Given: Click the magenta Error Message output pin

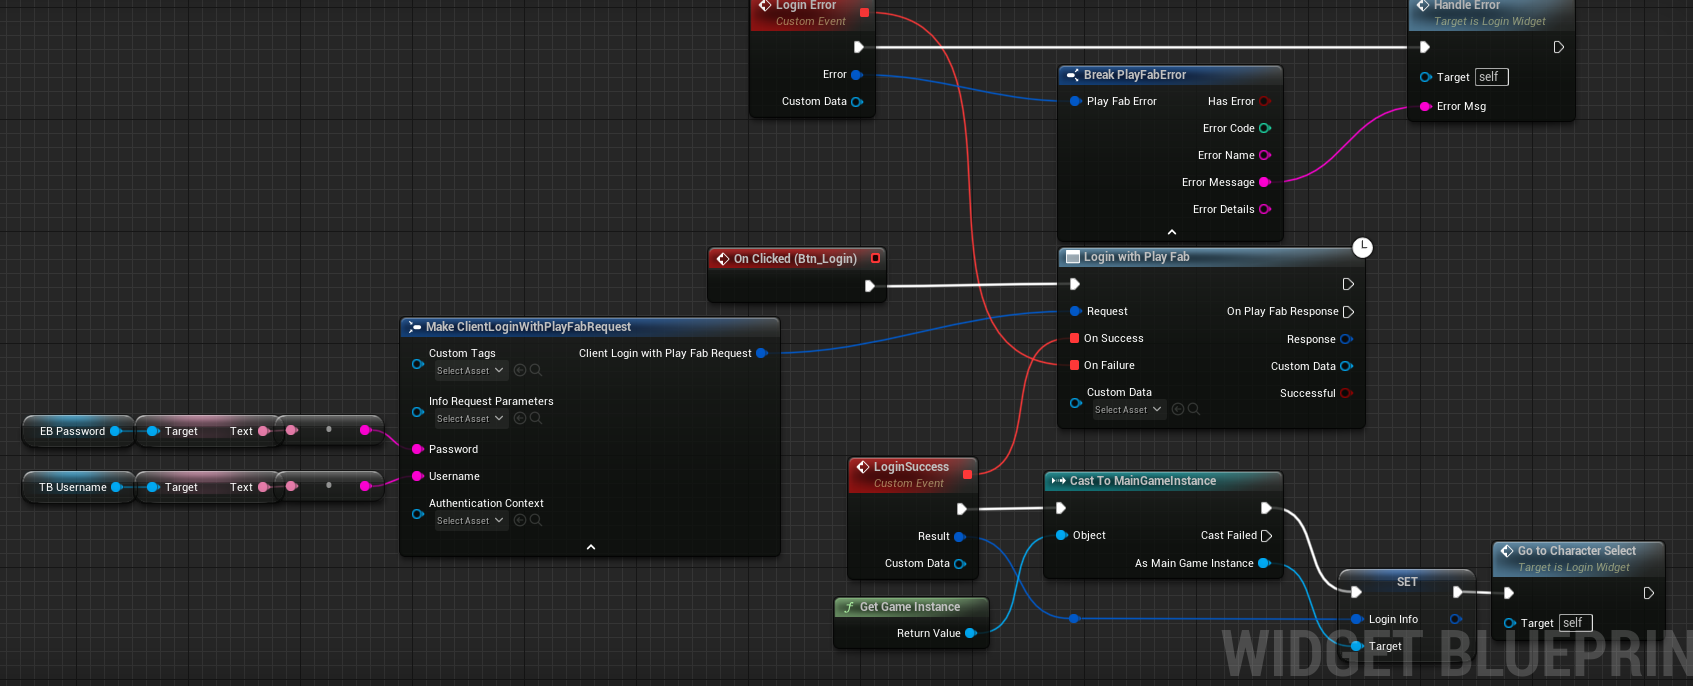Looking at the screenshot, I should pyautogui.click(x=1265, y=182).
